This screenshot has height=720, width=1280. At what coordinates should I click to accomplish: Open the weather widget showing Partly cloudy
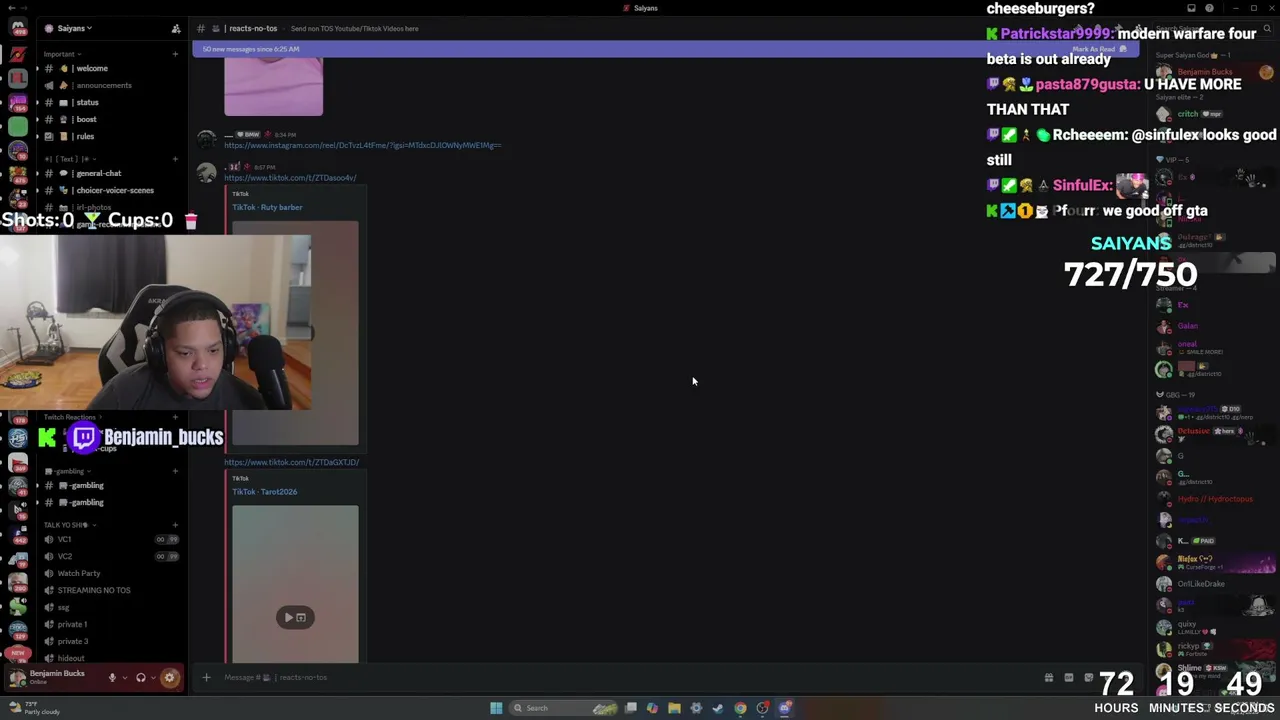point(36,708)
